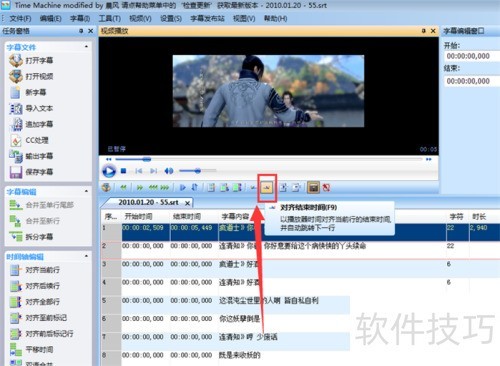Click the blue play-from-line toolbar icon
The width and height of the screenshot is (500, 366).
[x=183, y=188]
